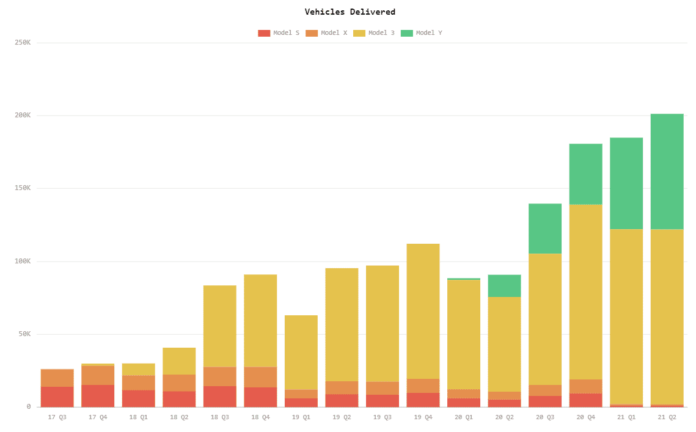This screenshot has width=696, height=432.
Task: Select the yellow Model 3 segment for 21 Q2
Action: tap(667, 317)
